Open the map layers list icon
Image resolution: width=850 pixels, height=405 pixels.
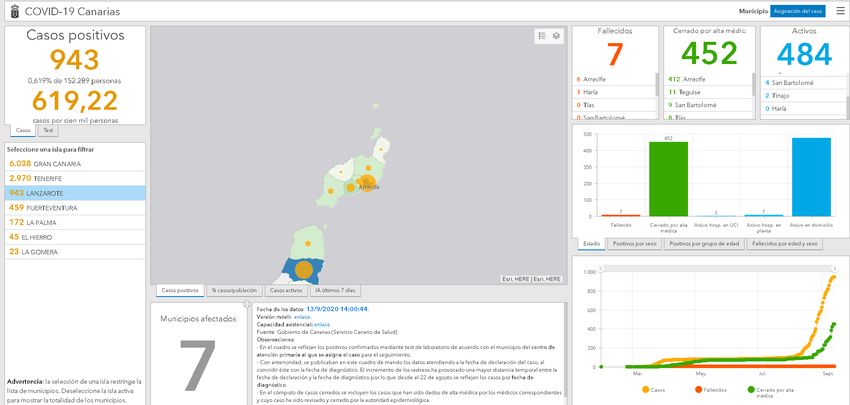point(556,35)
